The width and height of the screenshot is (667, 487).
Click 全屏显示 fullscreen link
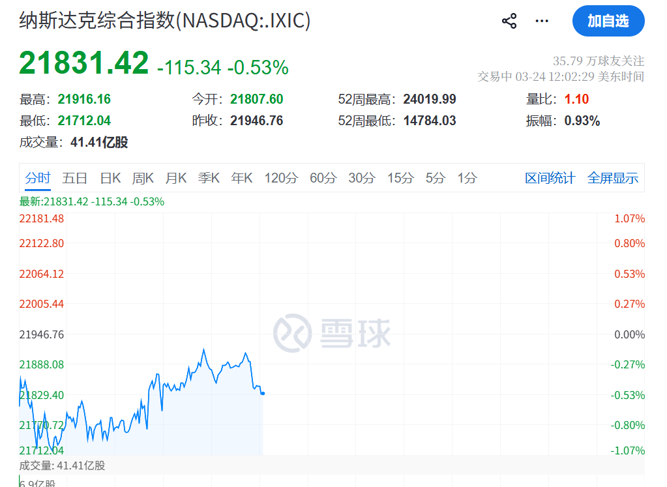coord(612,178)
